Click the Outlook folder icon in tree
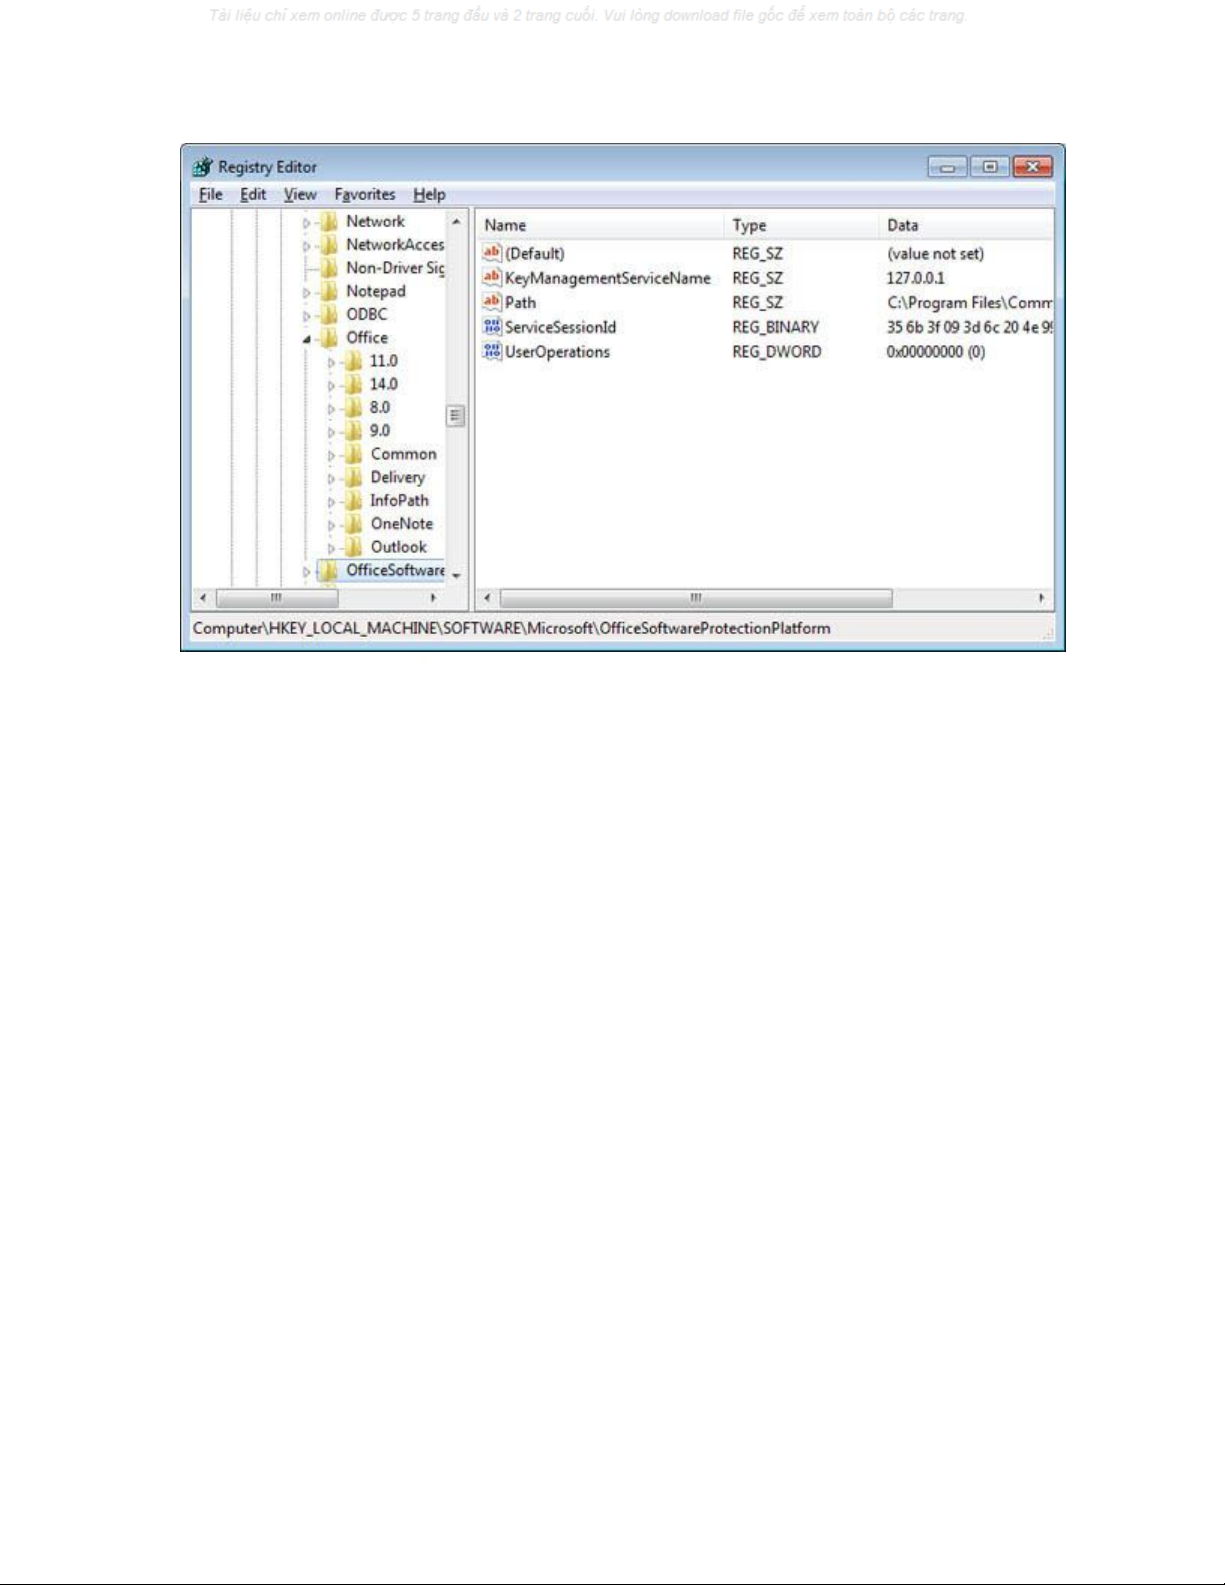Image resolution: width=1225 pixels, height=1585 pixels. click(x=353, y=547)
